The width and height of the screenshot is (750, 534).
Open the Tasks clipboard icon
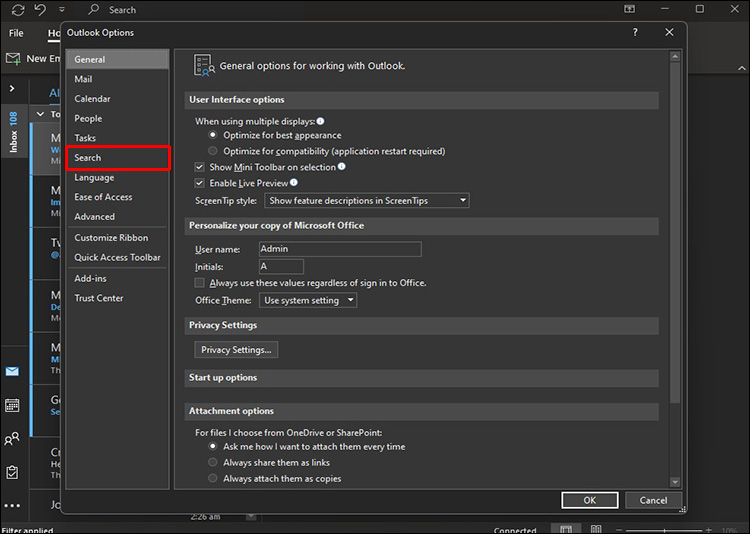pyautogui.click(x=12, y=472)
